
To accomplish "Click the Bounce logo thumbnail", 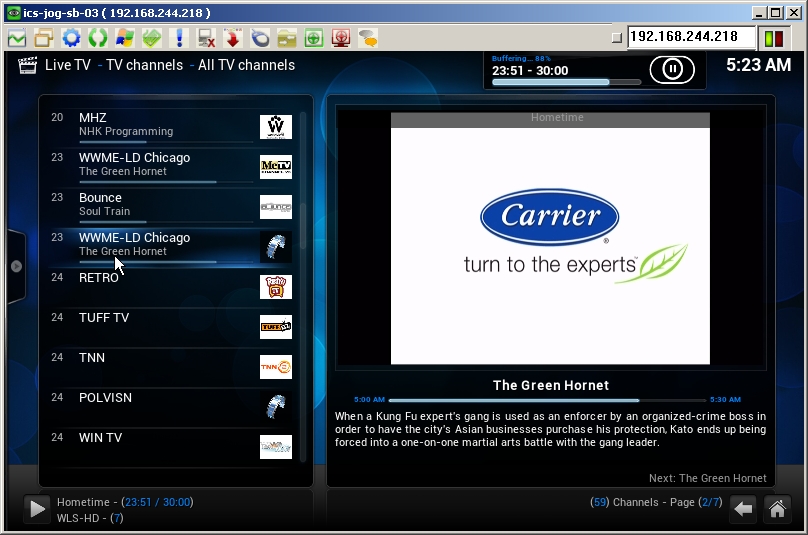I will point(276,207).
